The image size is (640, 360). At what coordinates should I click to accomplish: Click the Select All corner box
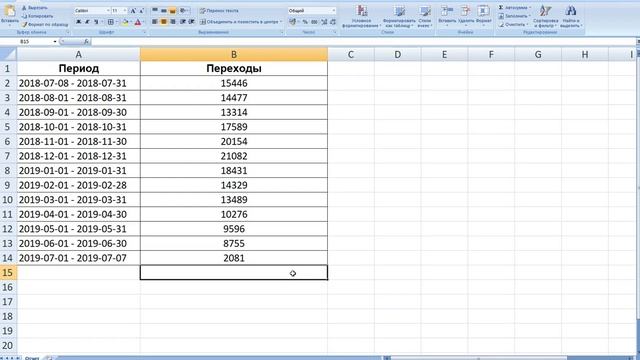click(x=8, y=54)
